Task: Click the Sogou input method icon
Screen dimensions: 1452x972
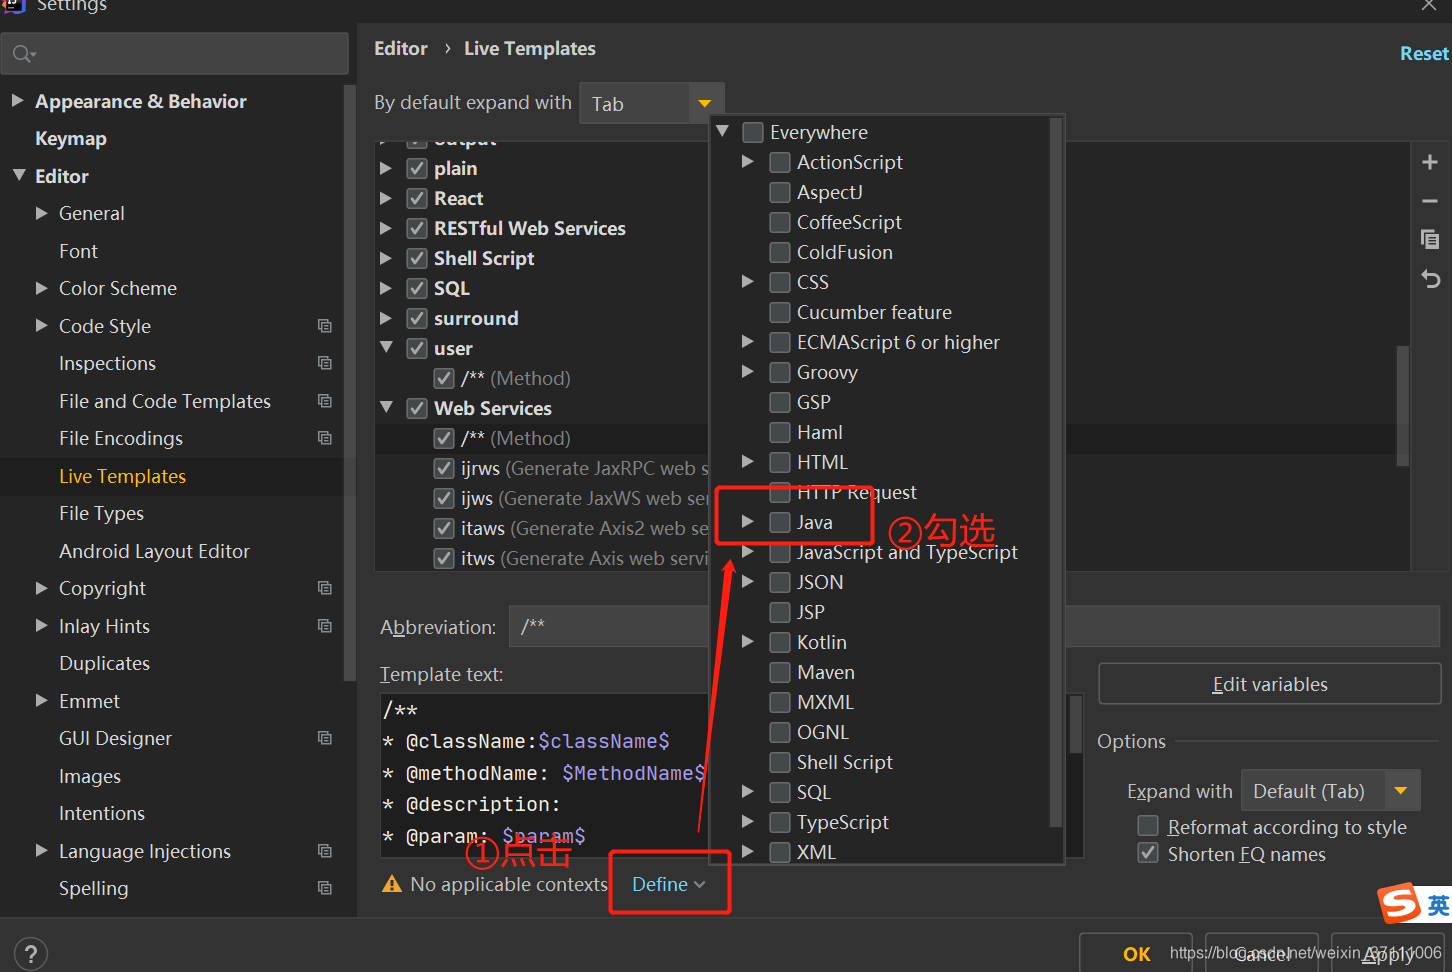Action: (1398, 903)
